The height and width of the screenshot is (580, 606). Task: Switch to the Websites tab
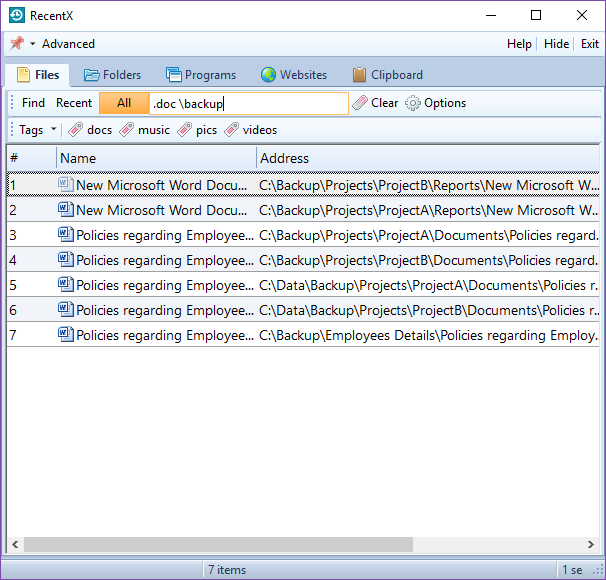pyautogui.click(x=294, y=75)
